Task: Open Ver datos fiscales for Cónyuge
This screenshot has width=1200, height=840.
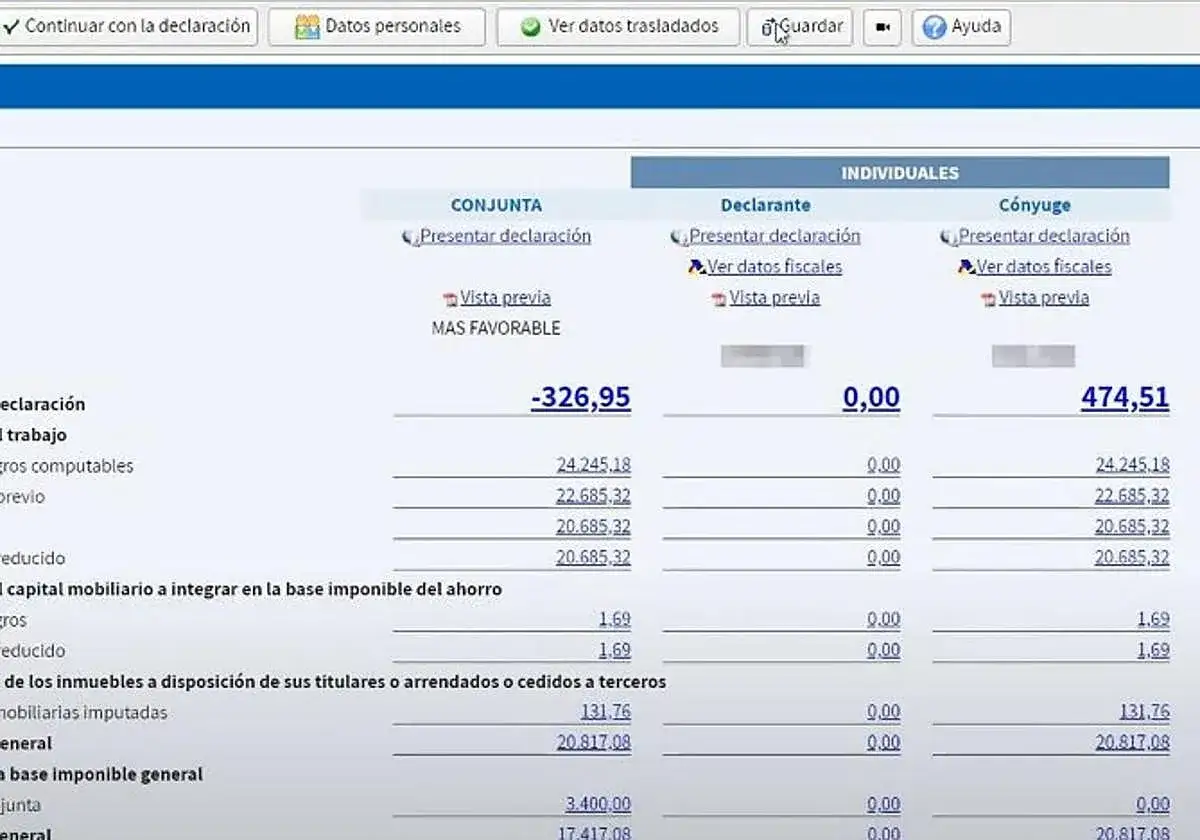Action: [x=1044, y=267]
